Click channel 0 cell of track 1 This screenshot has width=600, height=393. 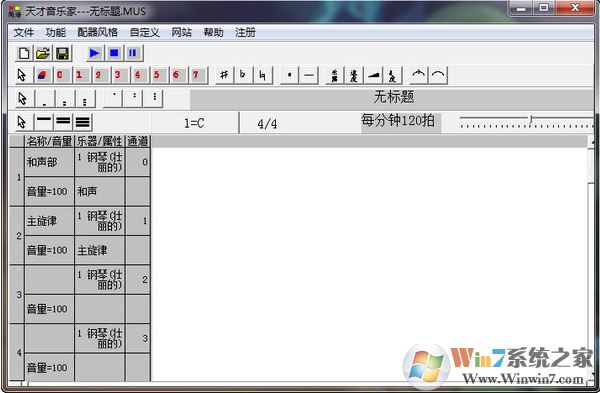point(138,162)
